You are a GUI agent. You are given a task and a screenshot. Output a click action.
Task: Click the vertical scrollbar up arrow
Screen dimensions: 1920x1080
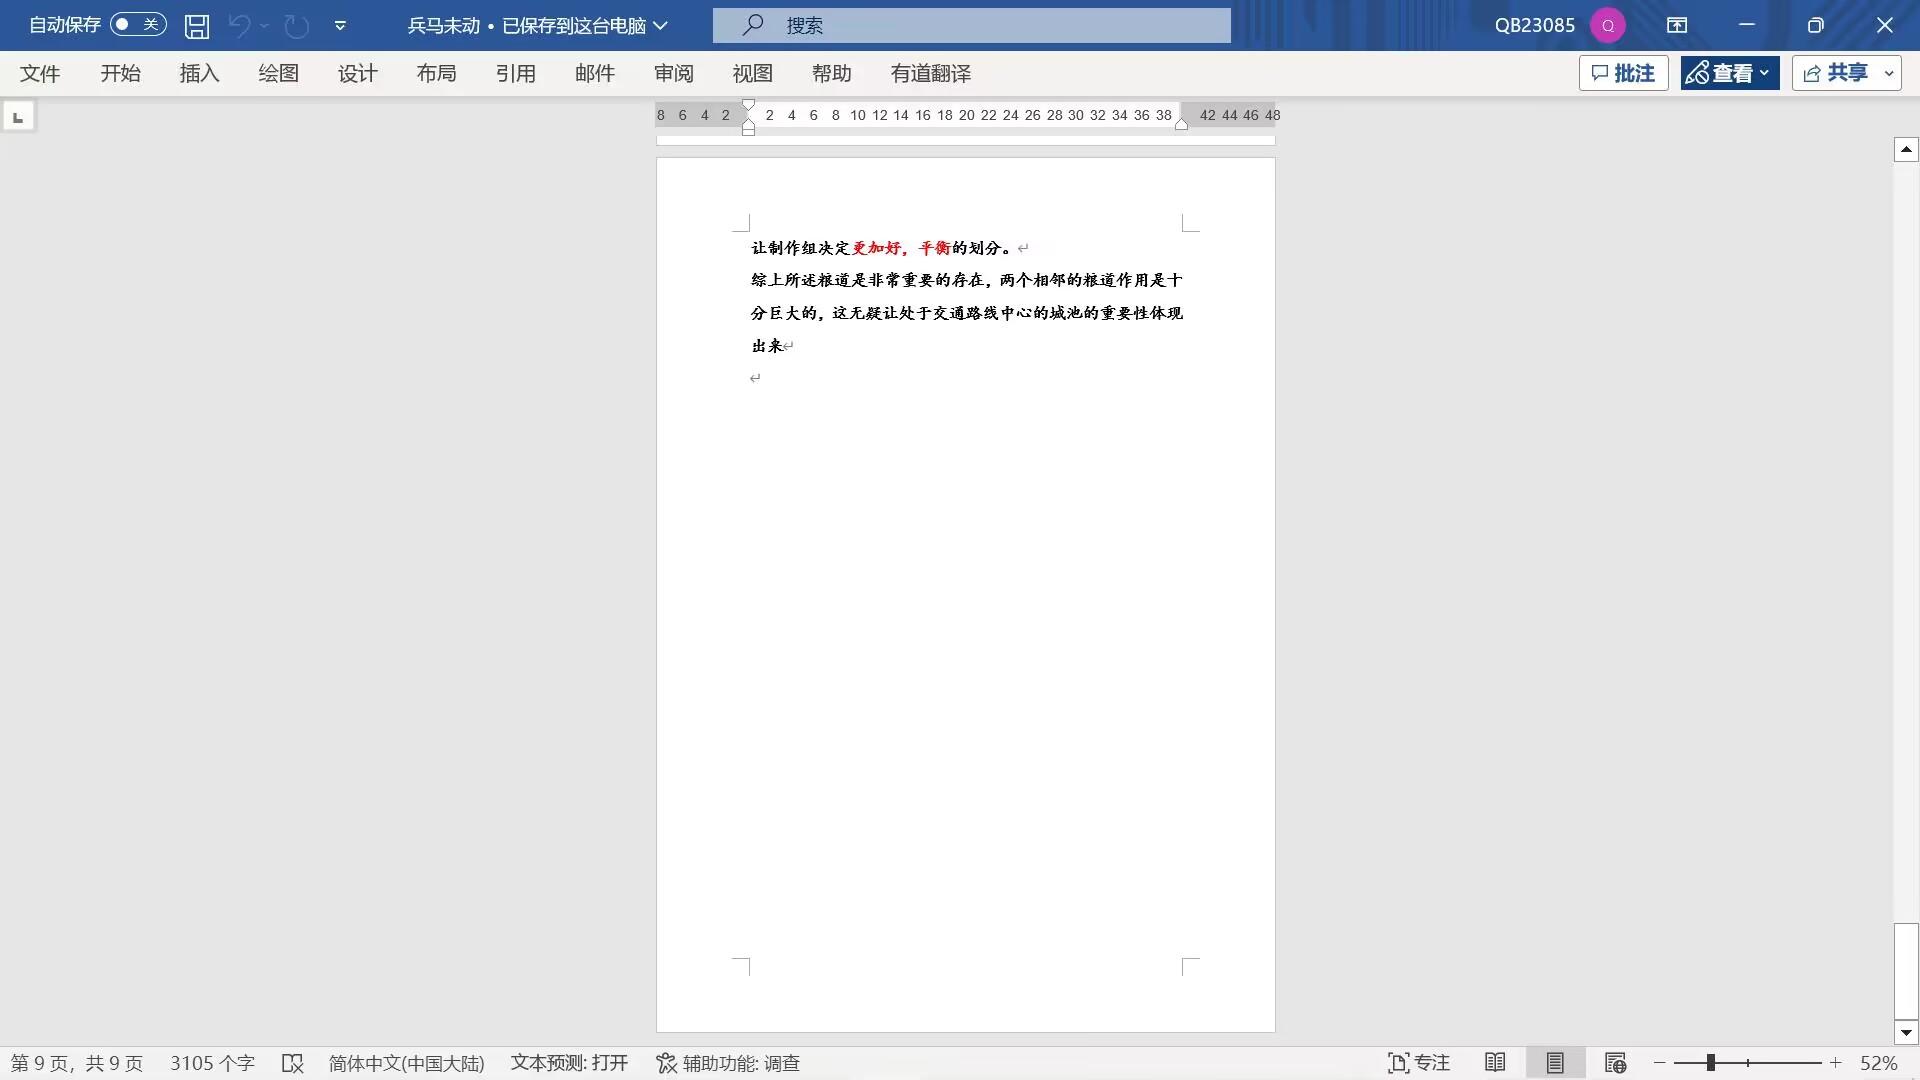1906,150
